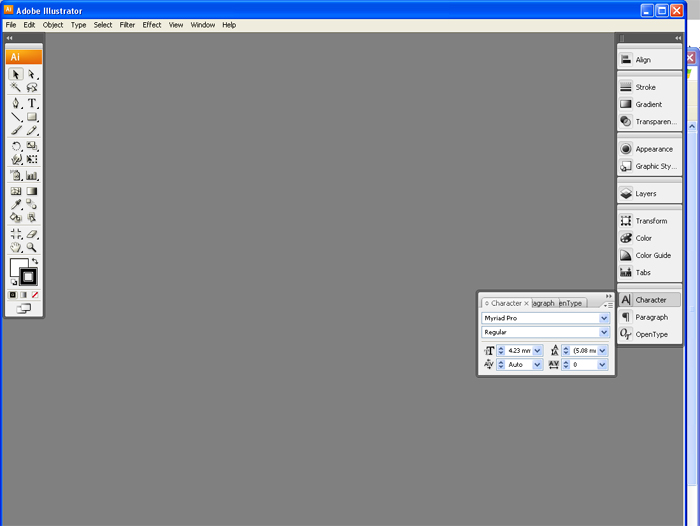Select the Blend tool
The width and height of the screenshot is (700, 526).
coord(32,205)
